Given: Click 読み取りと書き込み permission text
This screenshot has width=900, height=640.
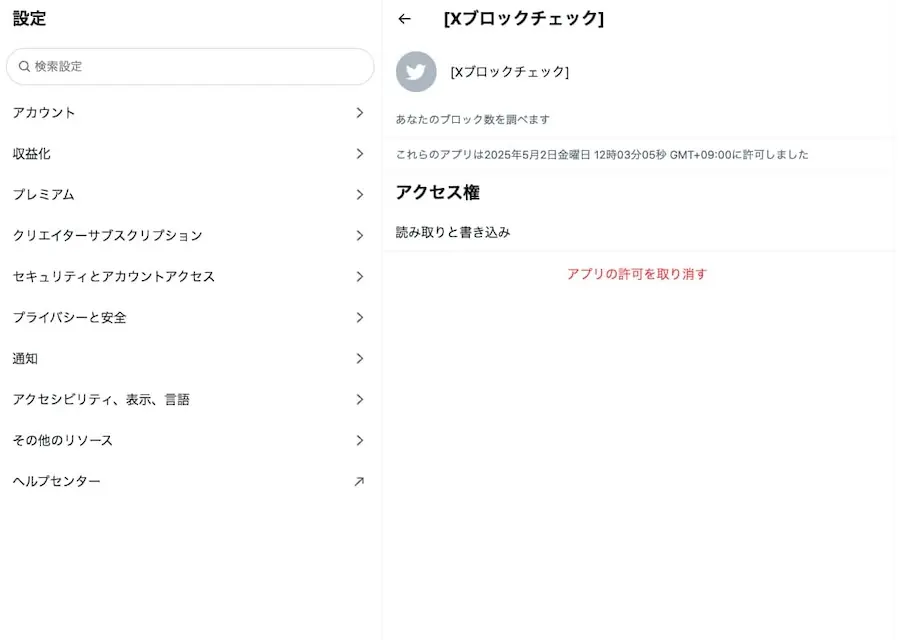Looking at the screenshot, I should coord(453,232).
